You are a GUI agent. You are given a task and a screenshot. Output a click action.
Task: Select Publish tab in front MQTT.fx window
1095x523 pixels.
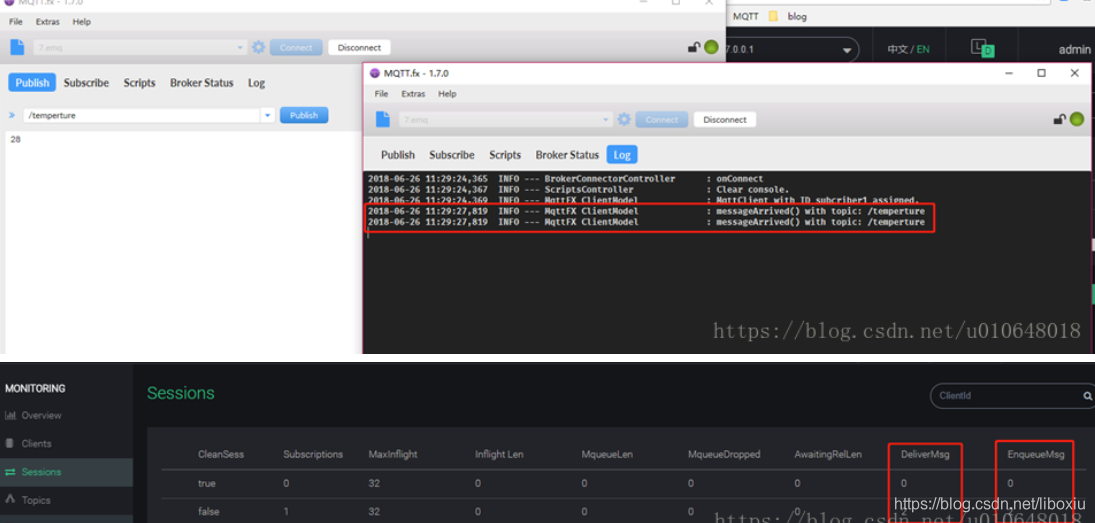coord(398,155)
